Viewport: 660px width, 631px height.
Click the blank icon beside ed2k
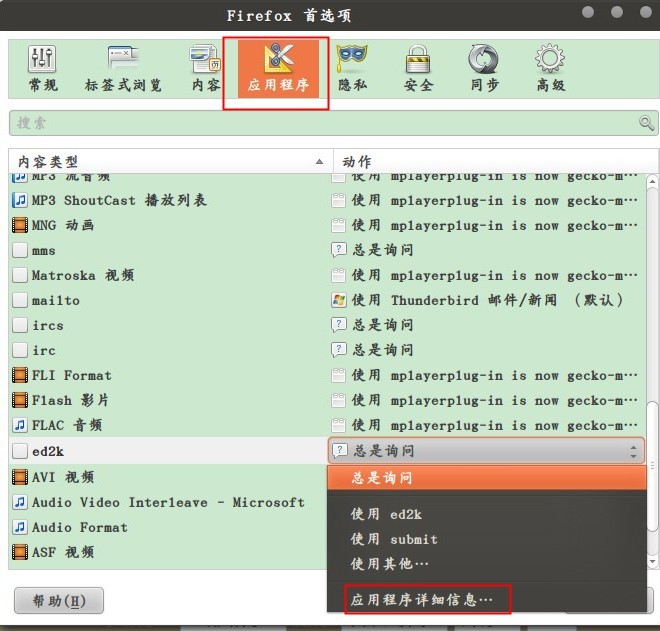point(20,451)
